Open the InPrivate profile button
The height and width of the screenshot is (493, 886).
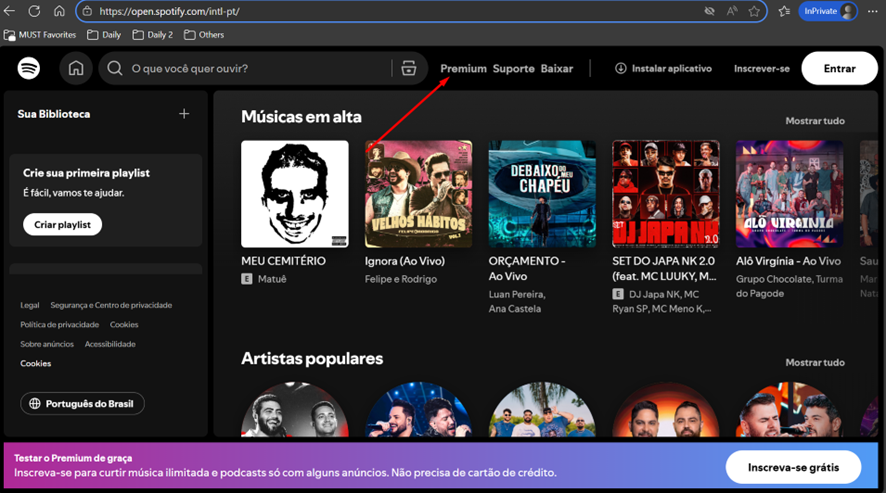coord(828,11)
